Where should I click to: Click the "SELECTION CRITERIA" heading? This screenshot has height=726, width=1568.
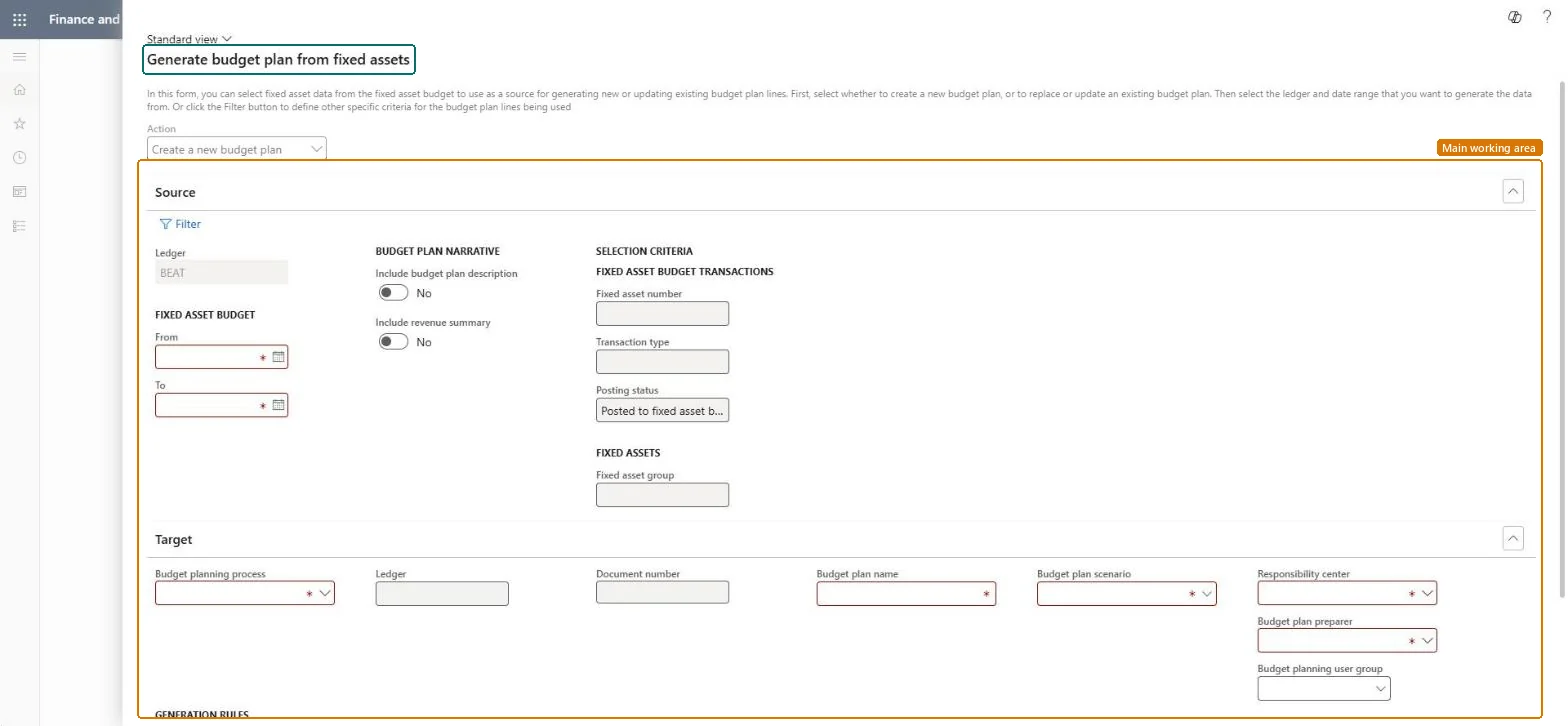[x=644, y=251]
